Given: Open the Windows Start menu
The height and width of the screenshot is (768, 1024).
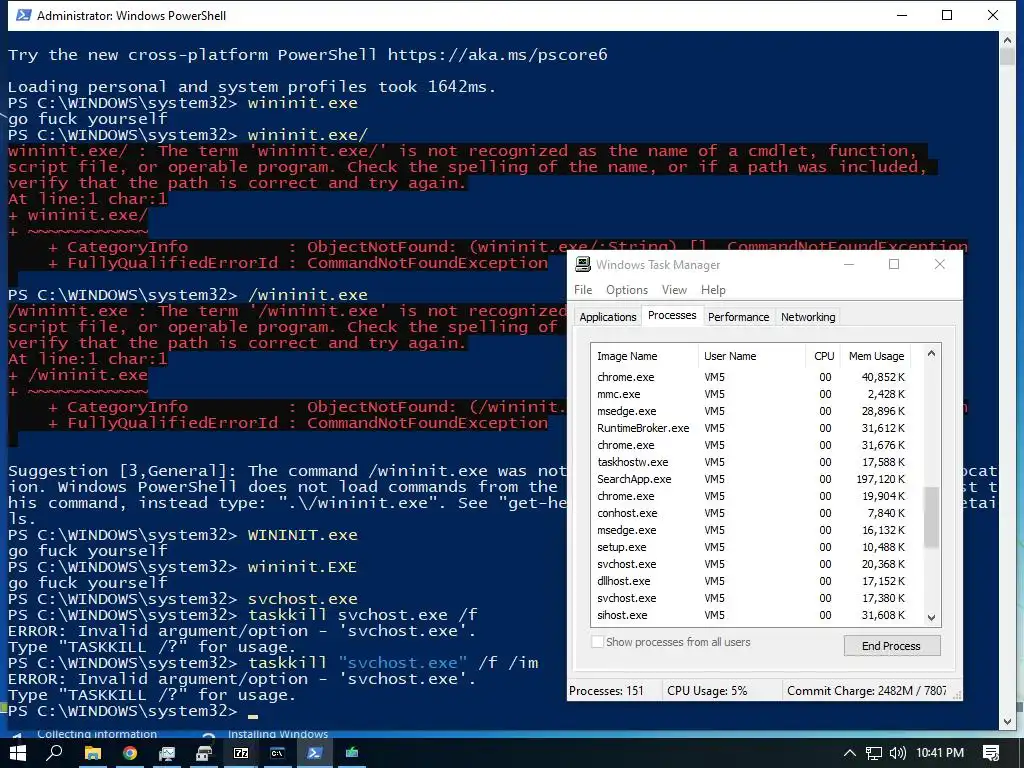Looking at the screenshot, I should pyautogui.click(x=17, y=753).
